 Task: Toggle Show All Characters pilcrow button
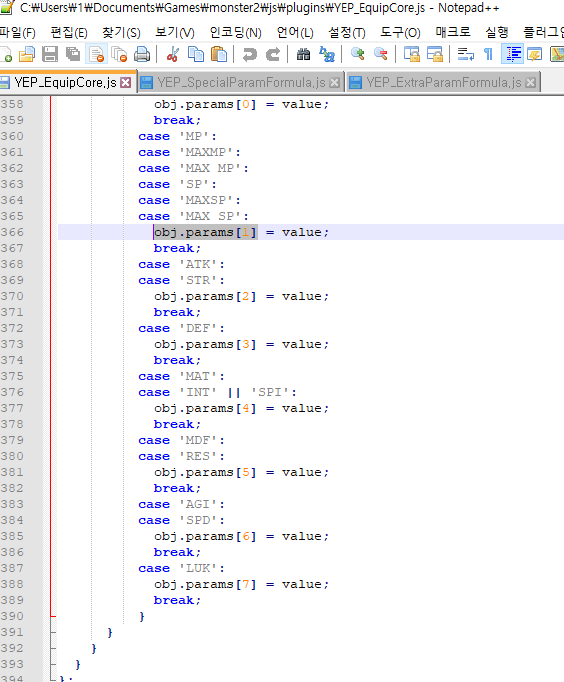(488, 54)
